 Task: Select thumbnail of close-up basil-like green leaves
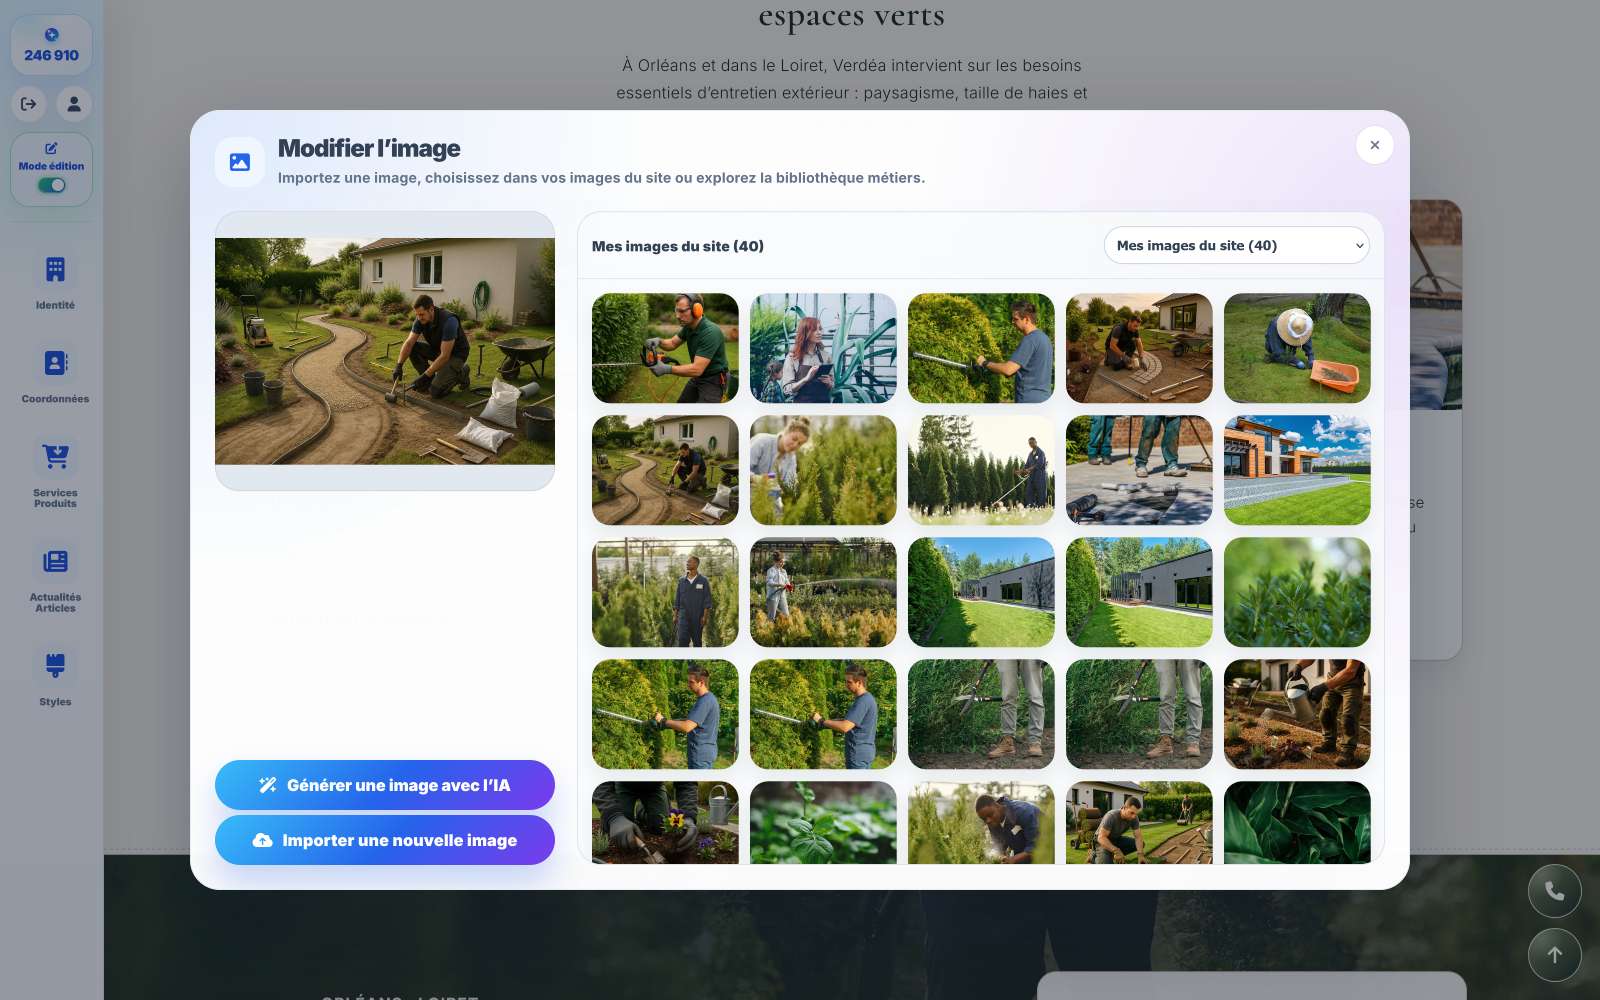pyautogui.click(x=823, y=822)
